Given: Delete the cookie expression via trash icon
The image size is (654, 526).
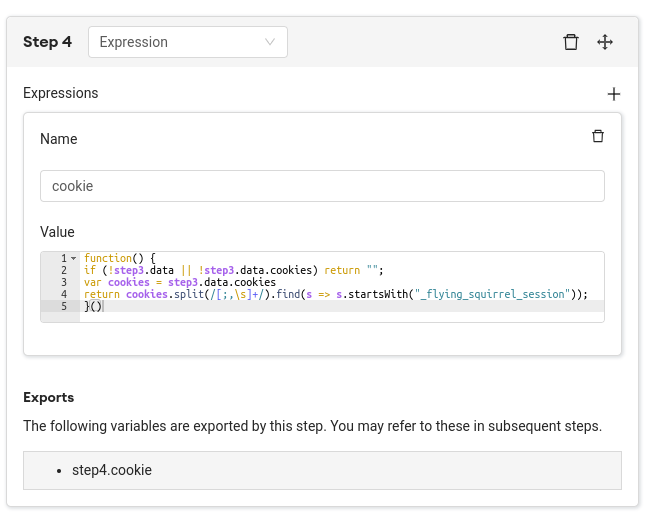Looking at the screenshot, I should 598,137.
